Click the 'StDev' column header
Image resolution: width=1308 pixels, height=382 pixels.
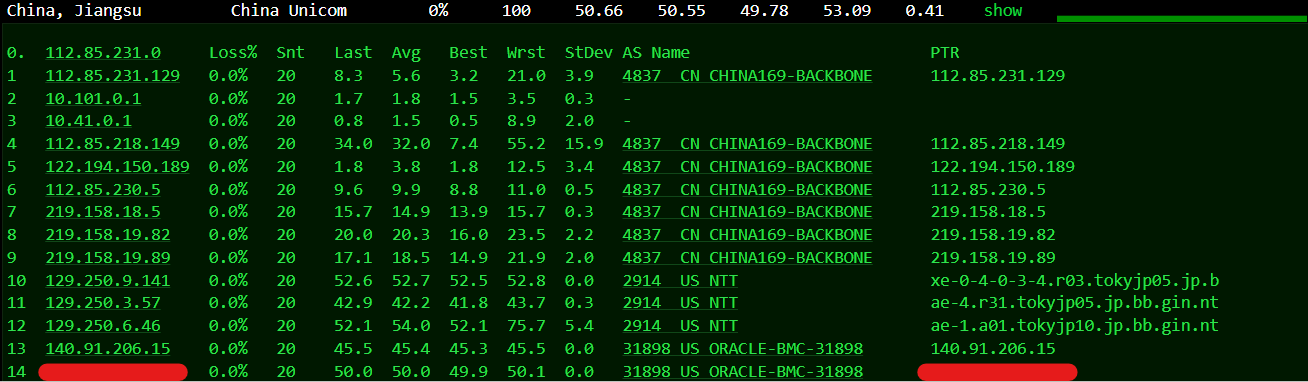click(x=588, y=52)
